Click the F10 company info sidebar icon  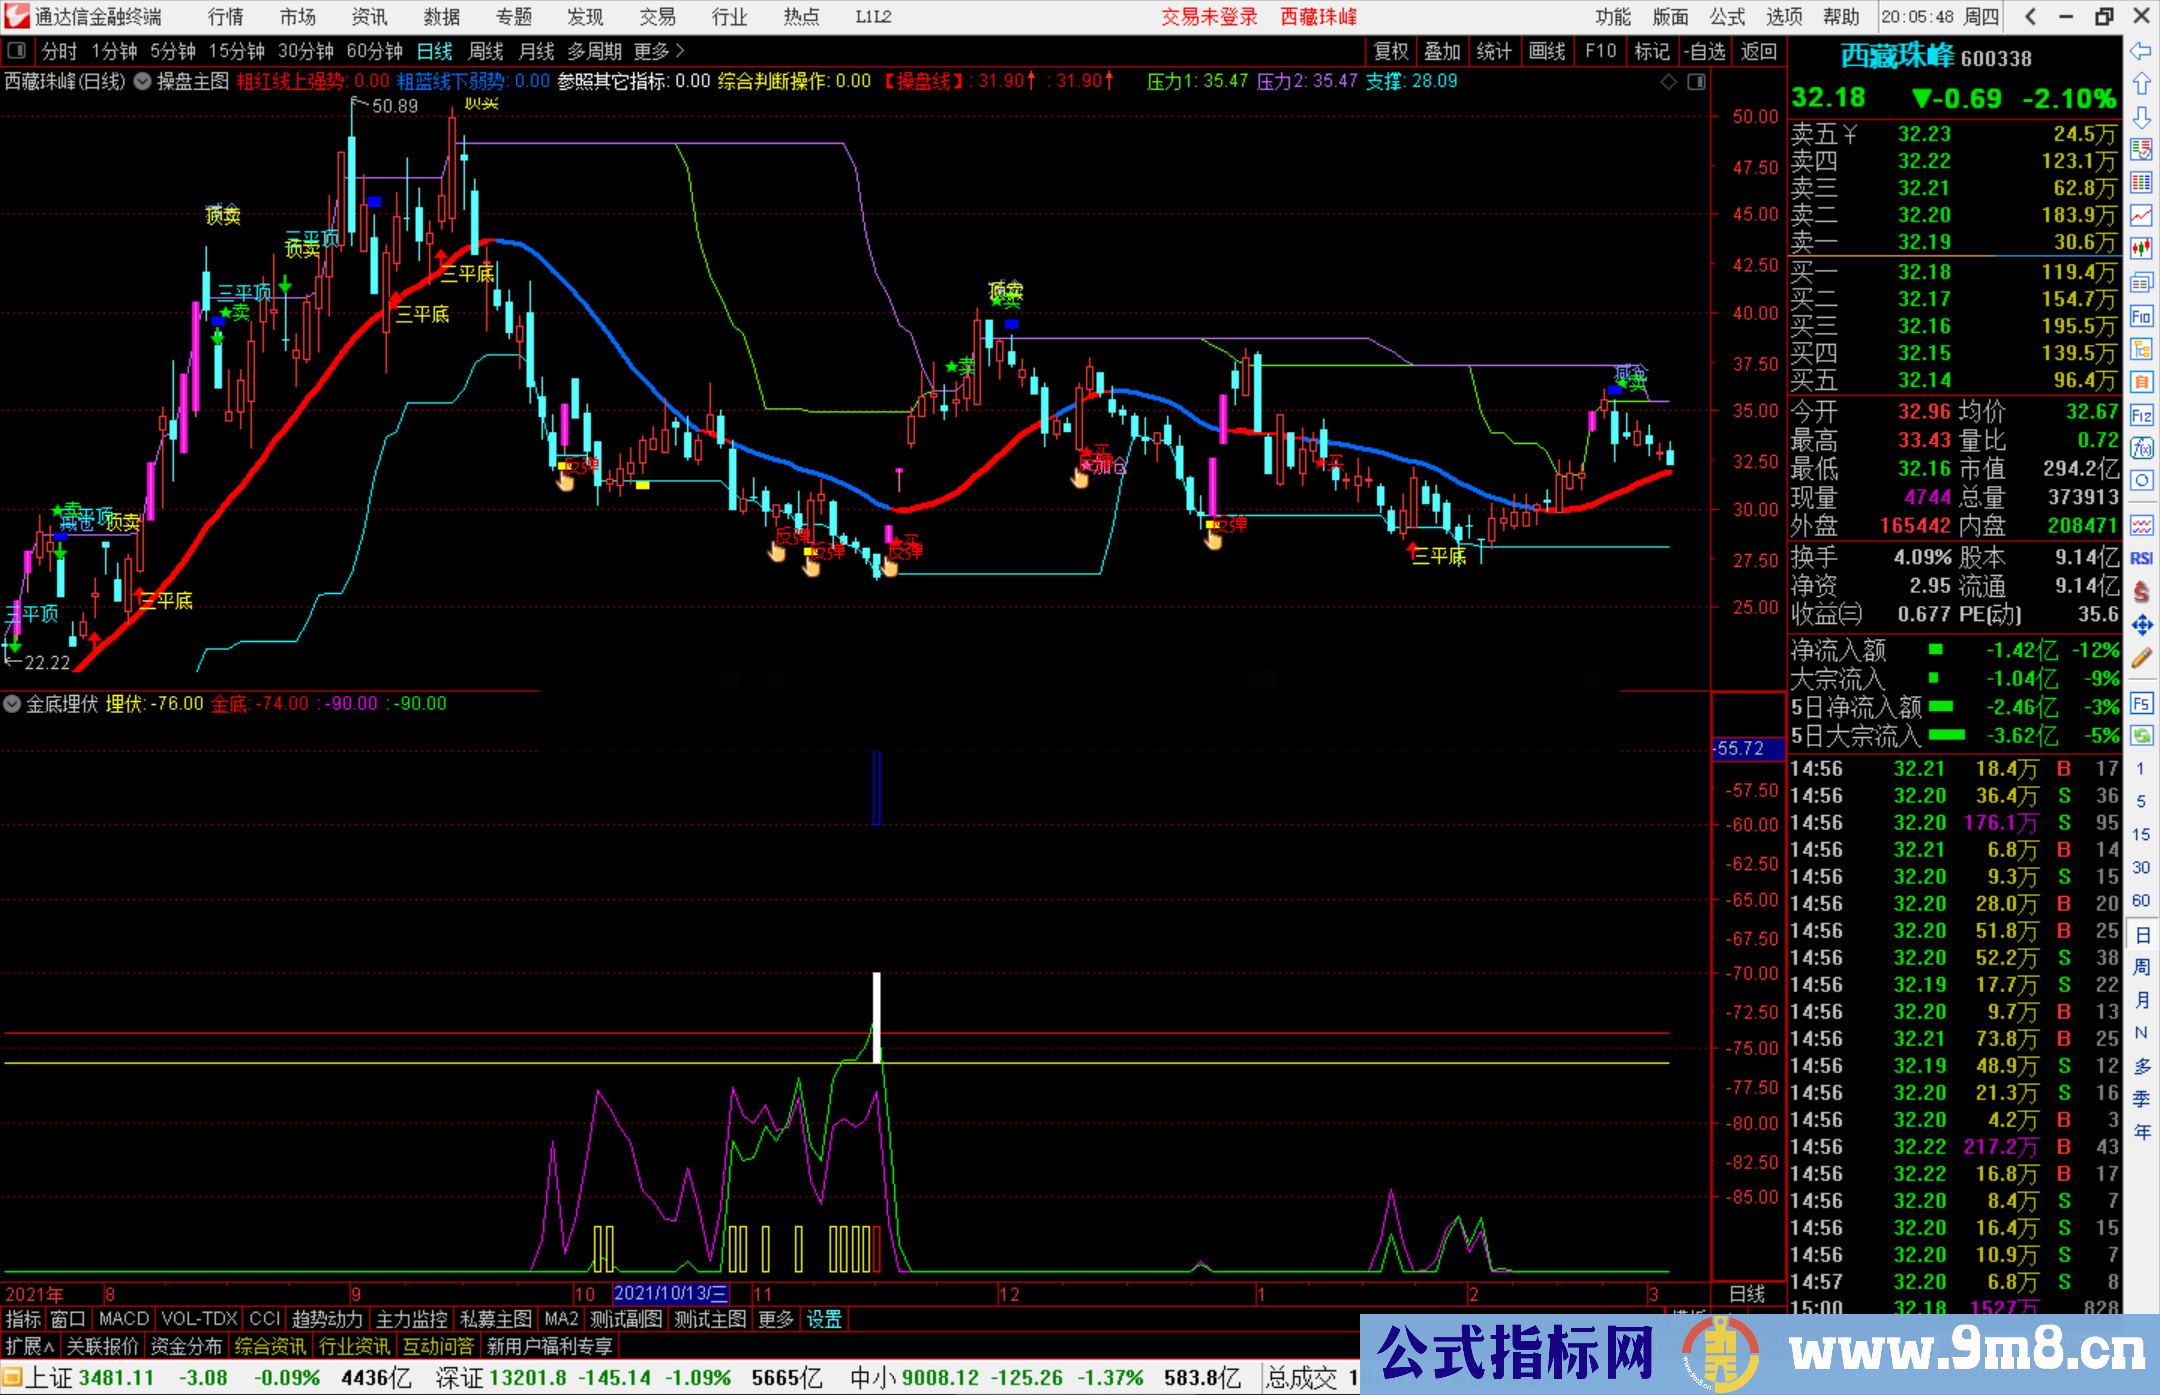coord(2141,317)
